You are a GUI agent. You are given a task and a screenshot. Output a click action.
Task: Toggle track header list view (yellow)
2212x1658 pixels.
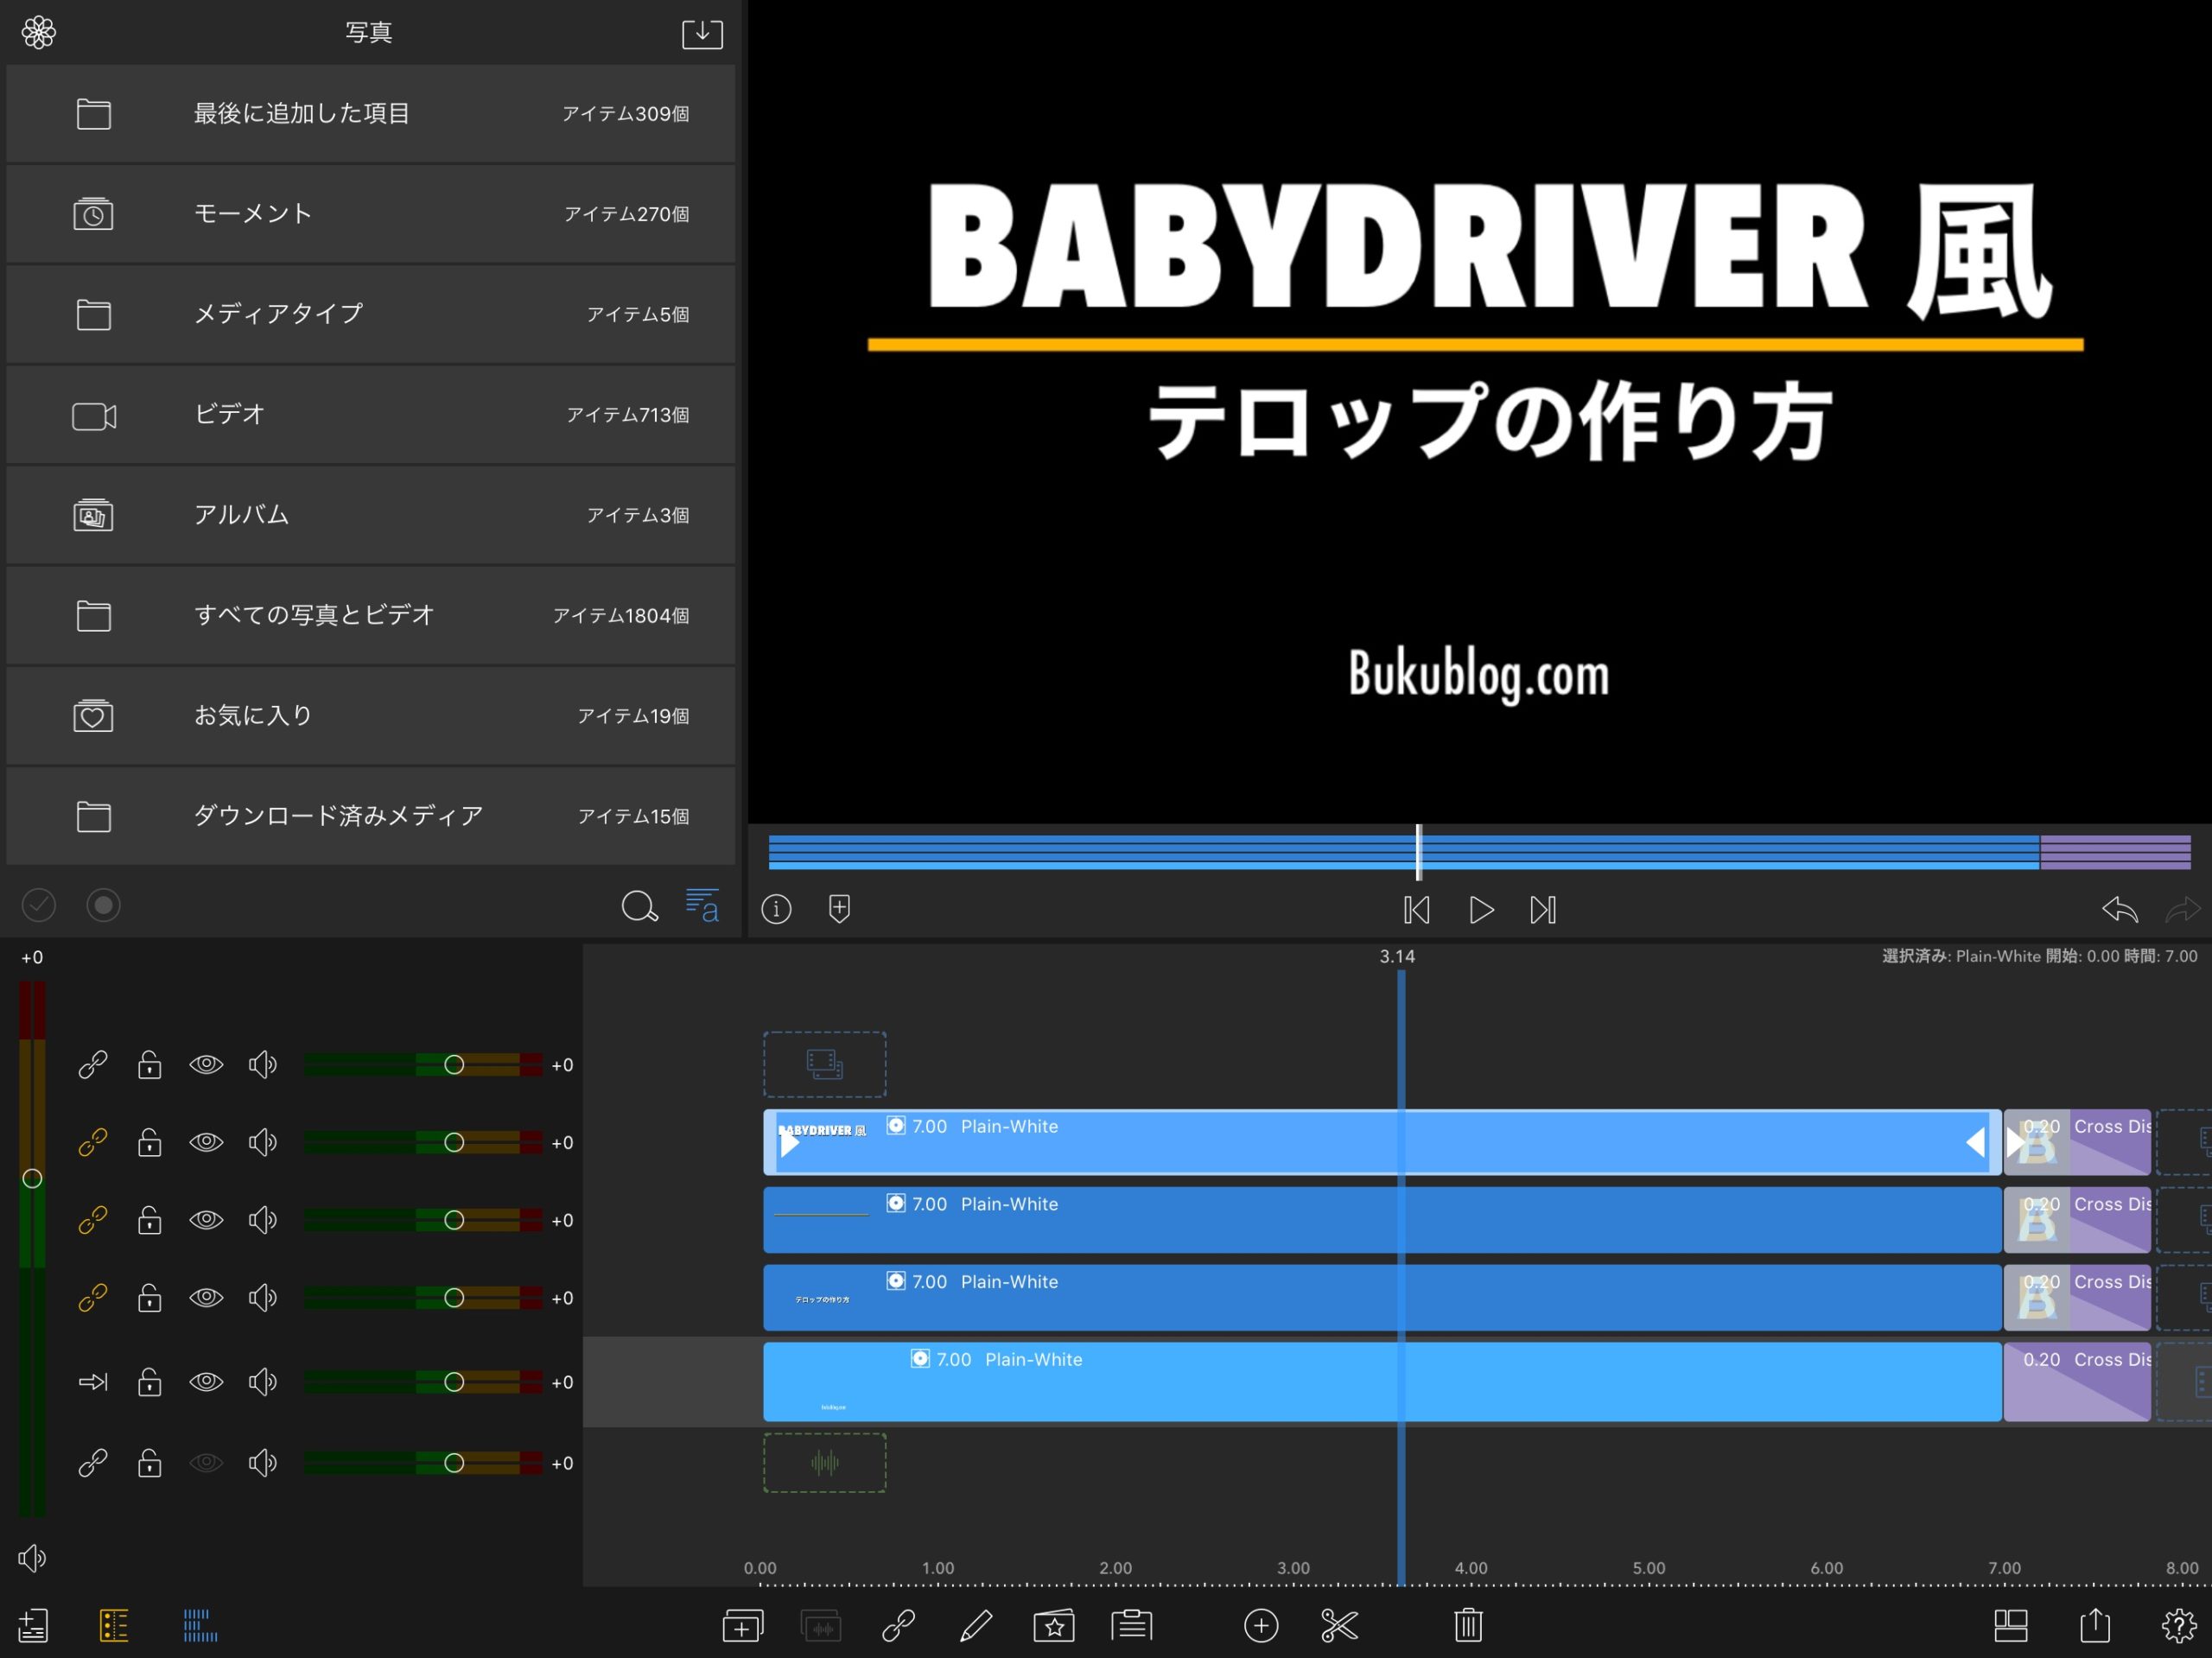(x=114, y=1625)
